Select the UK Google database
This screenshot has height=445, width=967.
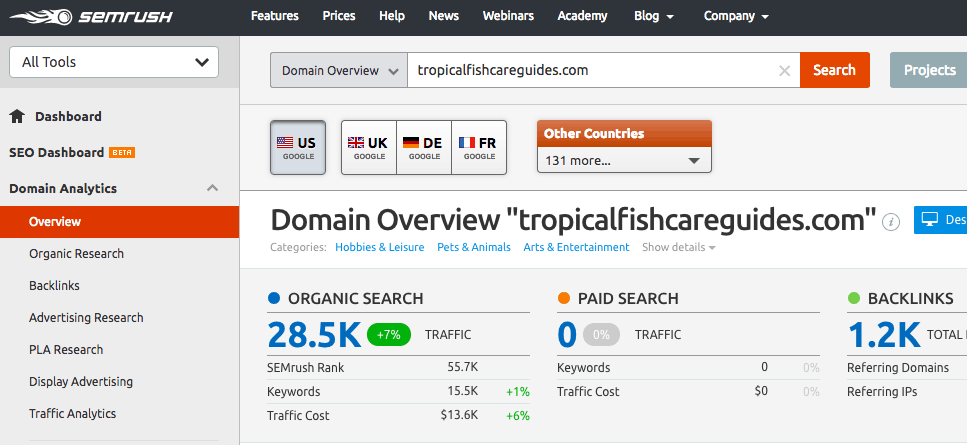click(369, 147)
